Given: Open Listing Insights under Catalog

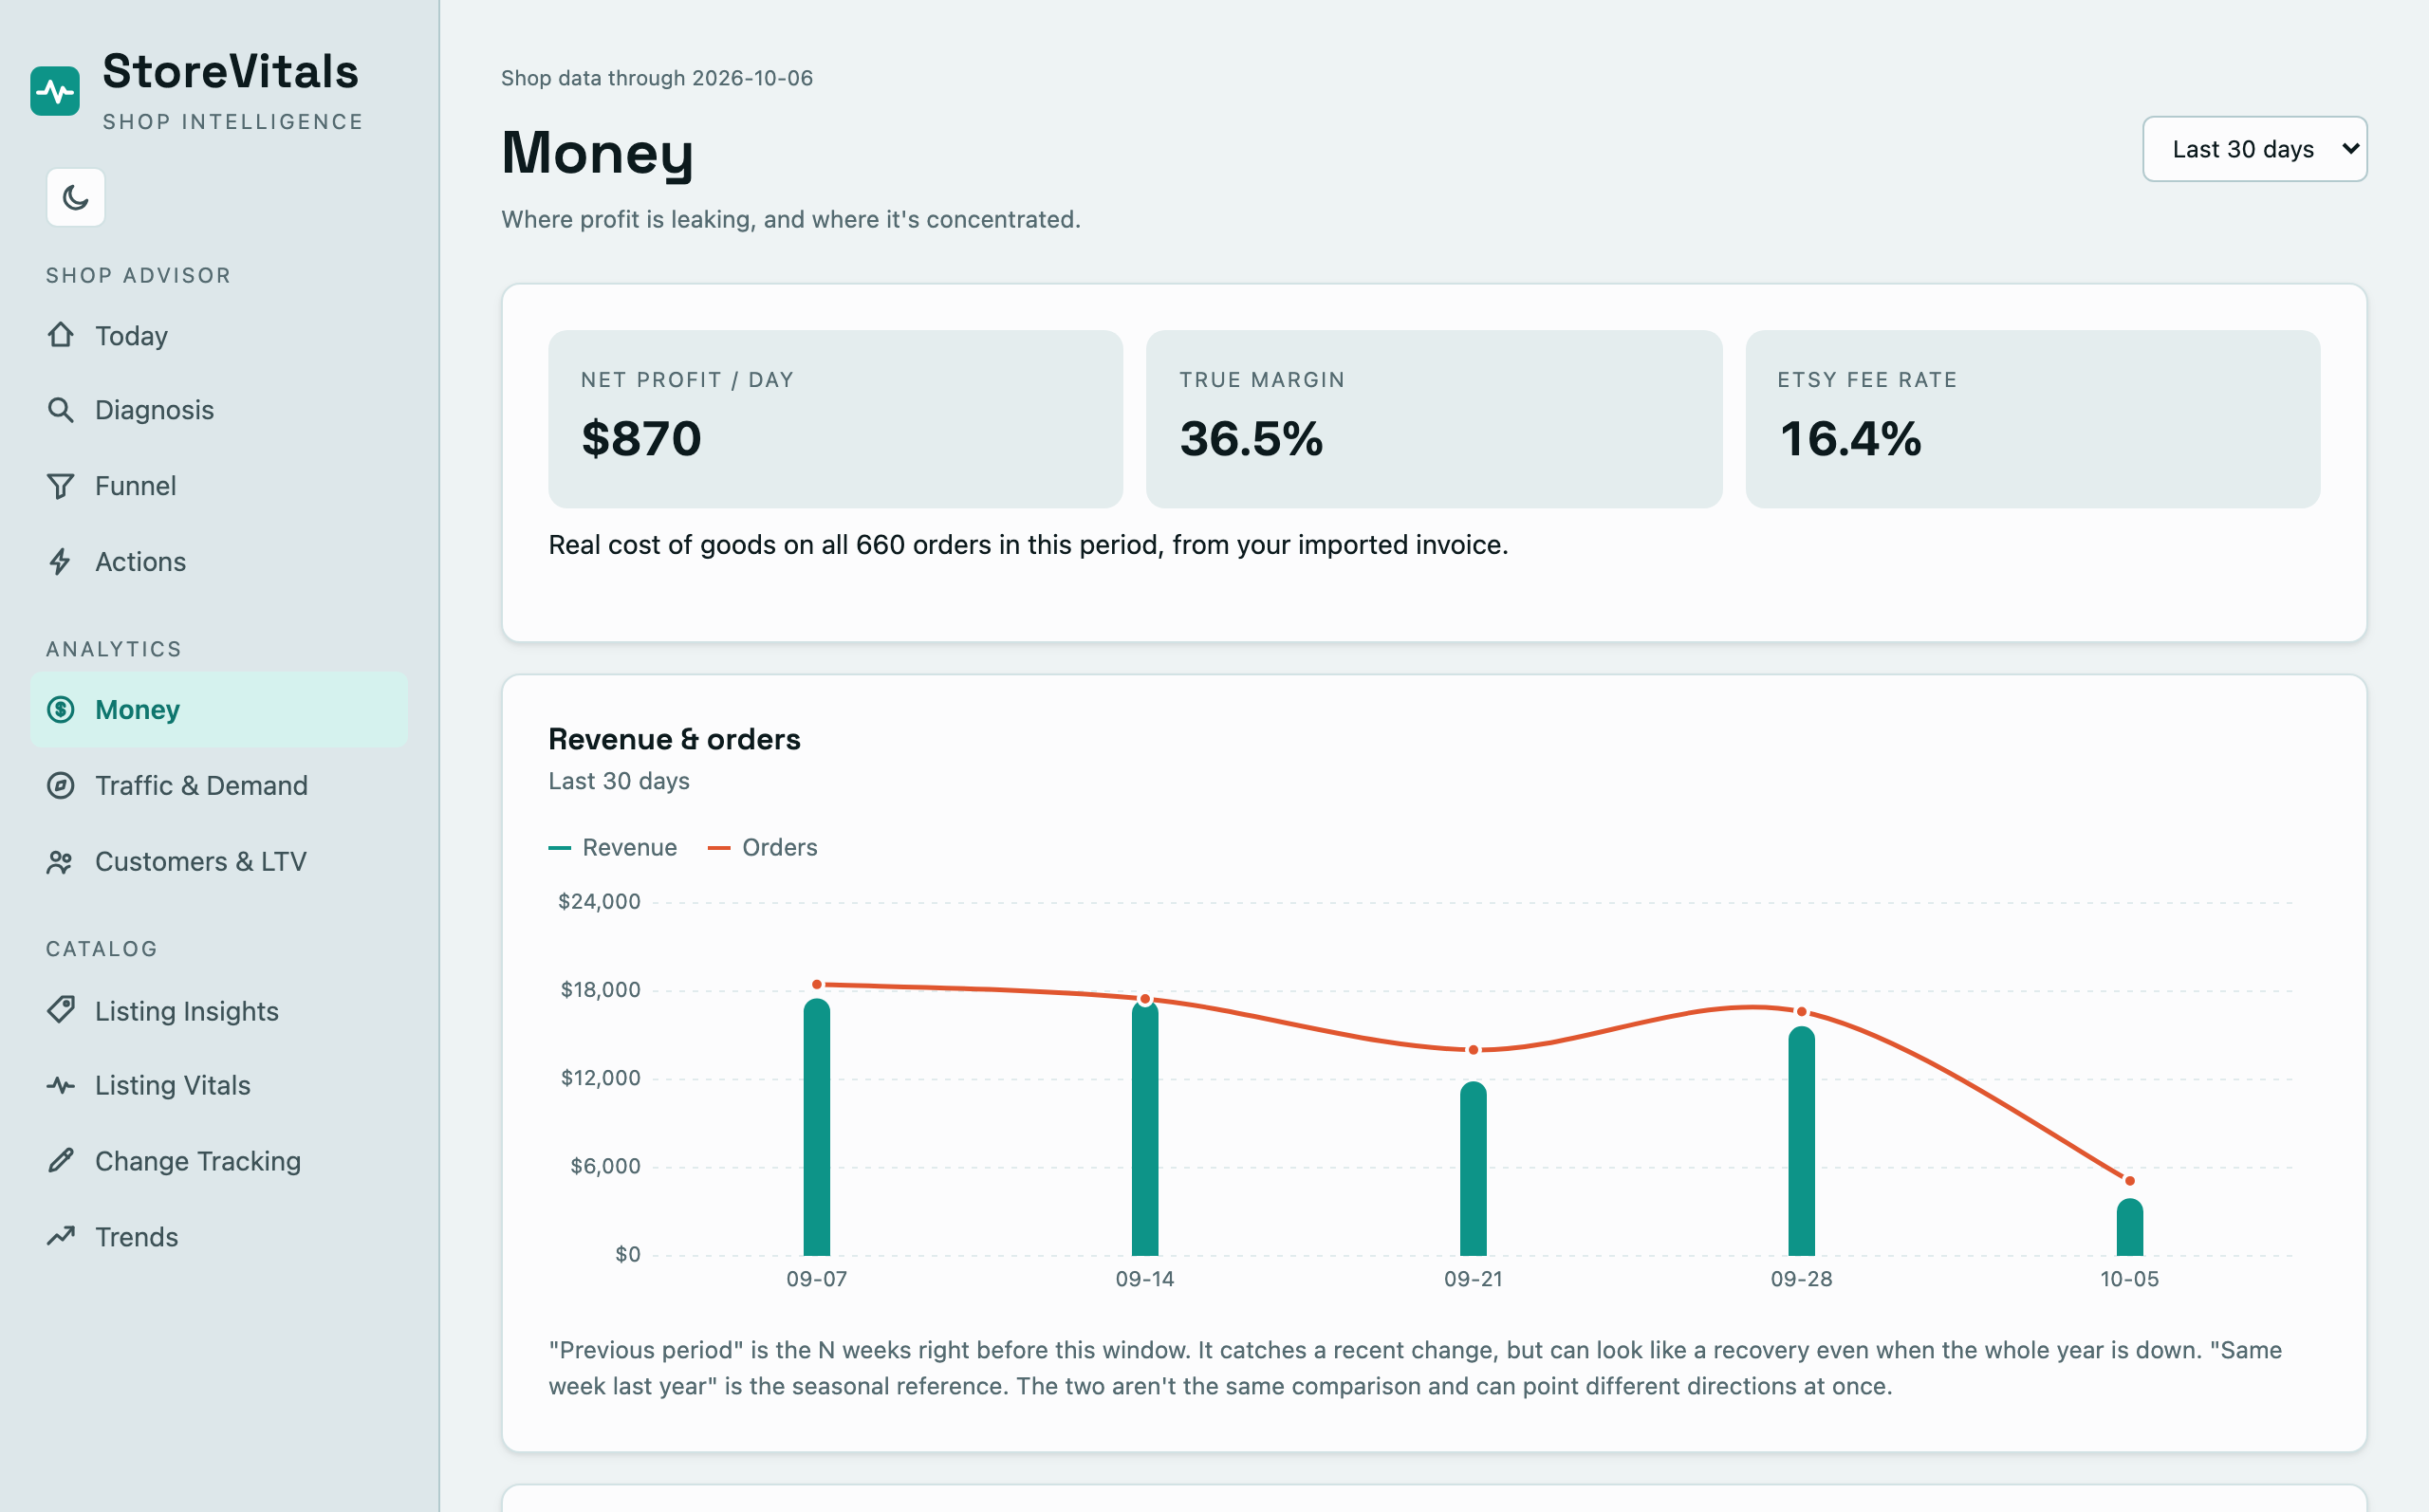Looking at the screenshot, I should [219, 1010].
